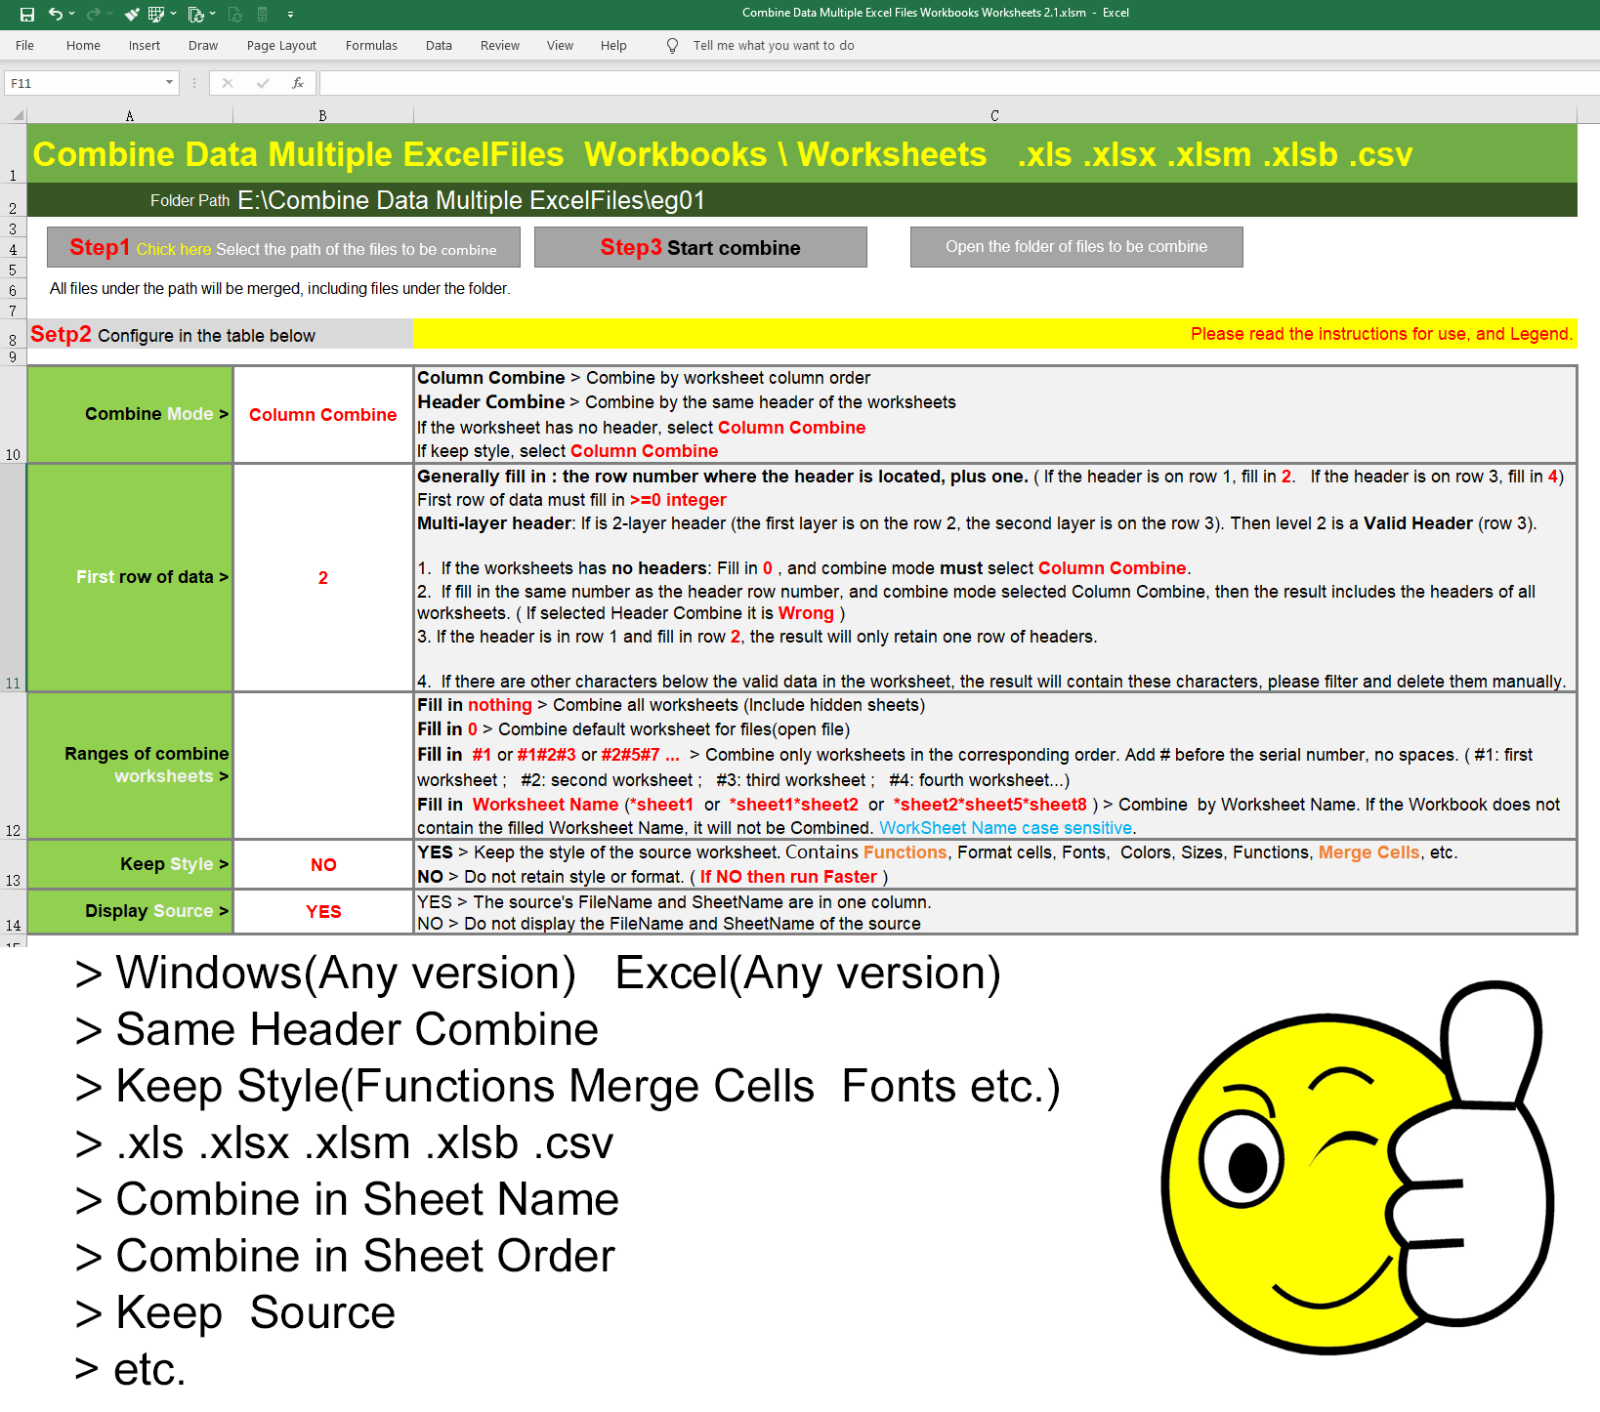Click the Save icon in quick access toolbar

click(27, 14)
